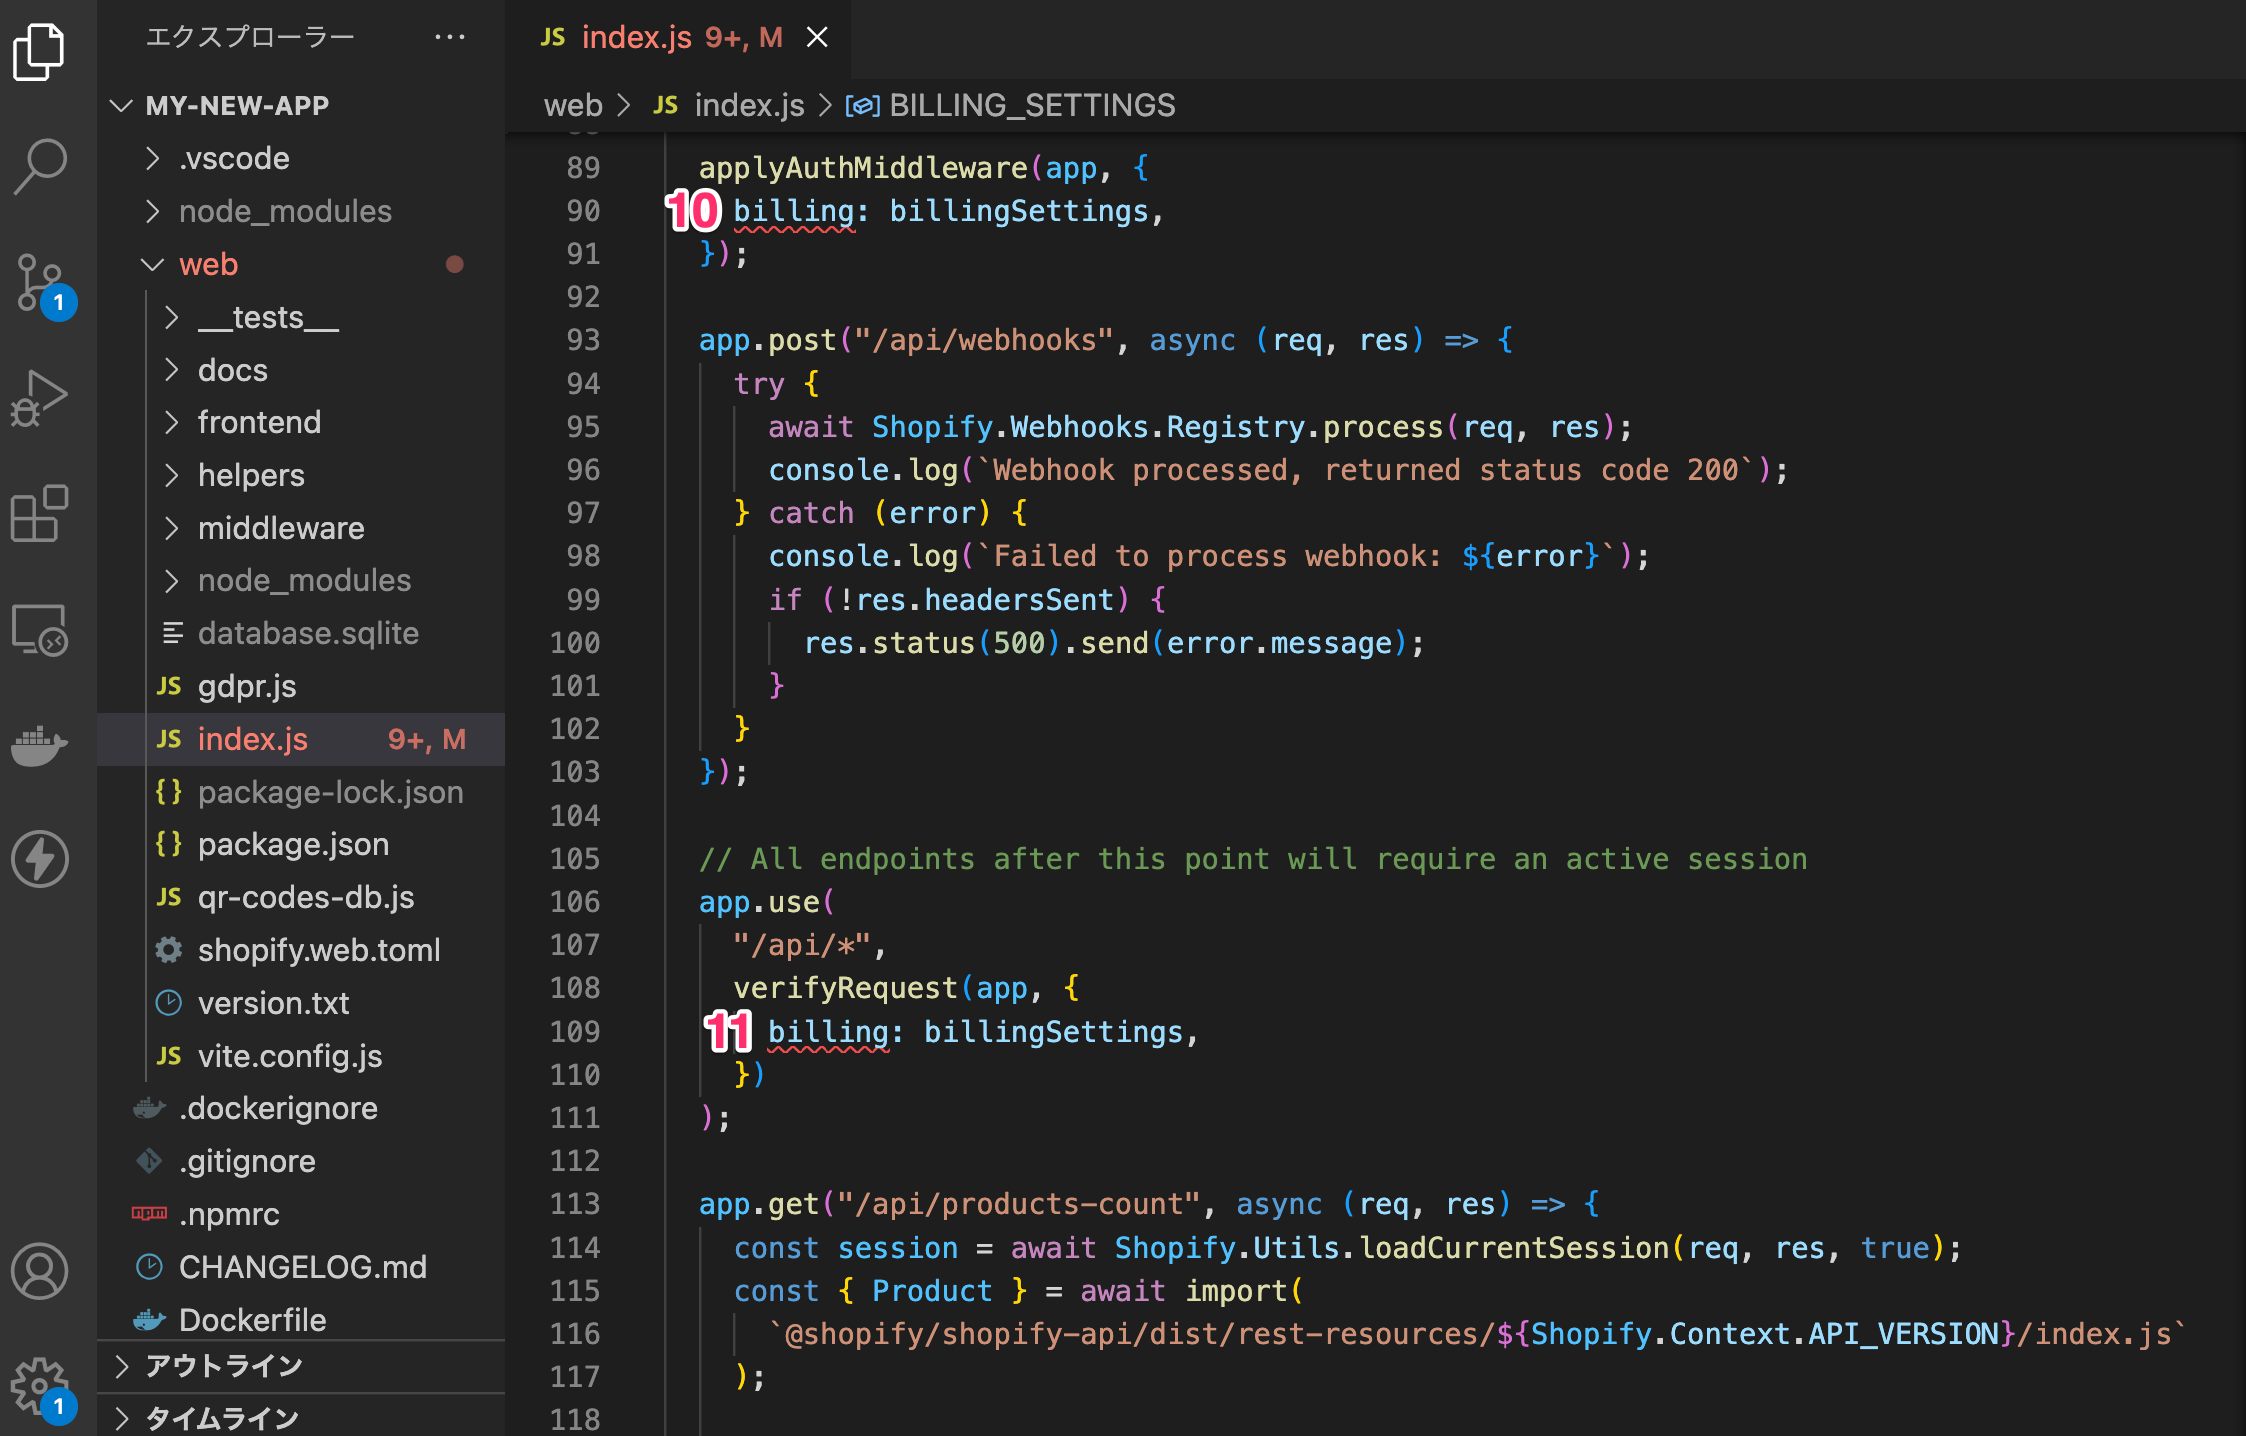
Task: Open the Docker view
Action: tap(40, 745)
